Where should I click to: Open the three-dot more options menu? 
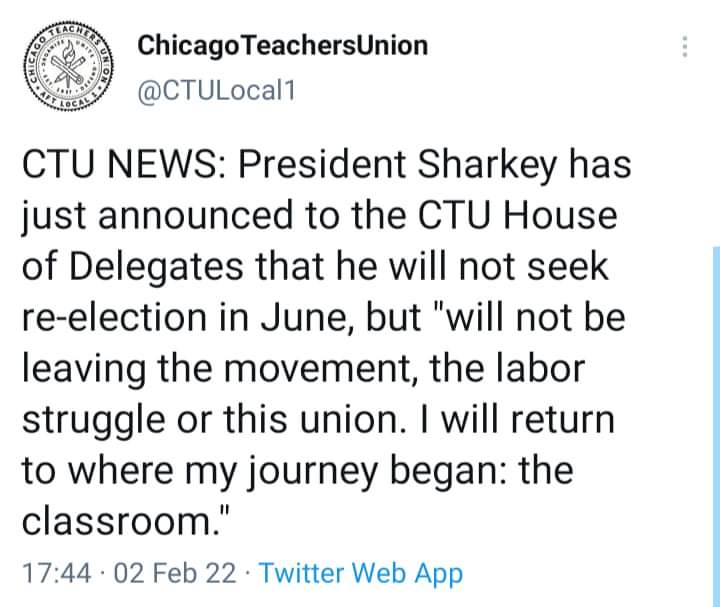tap(684, 47)
